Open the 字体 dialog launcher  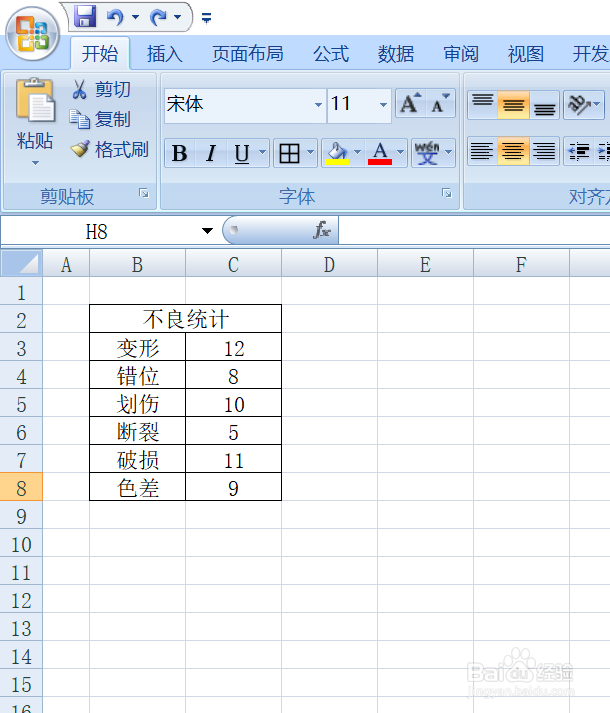[x=447, y=194]
